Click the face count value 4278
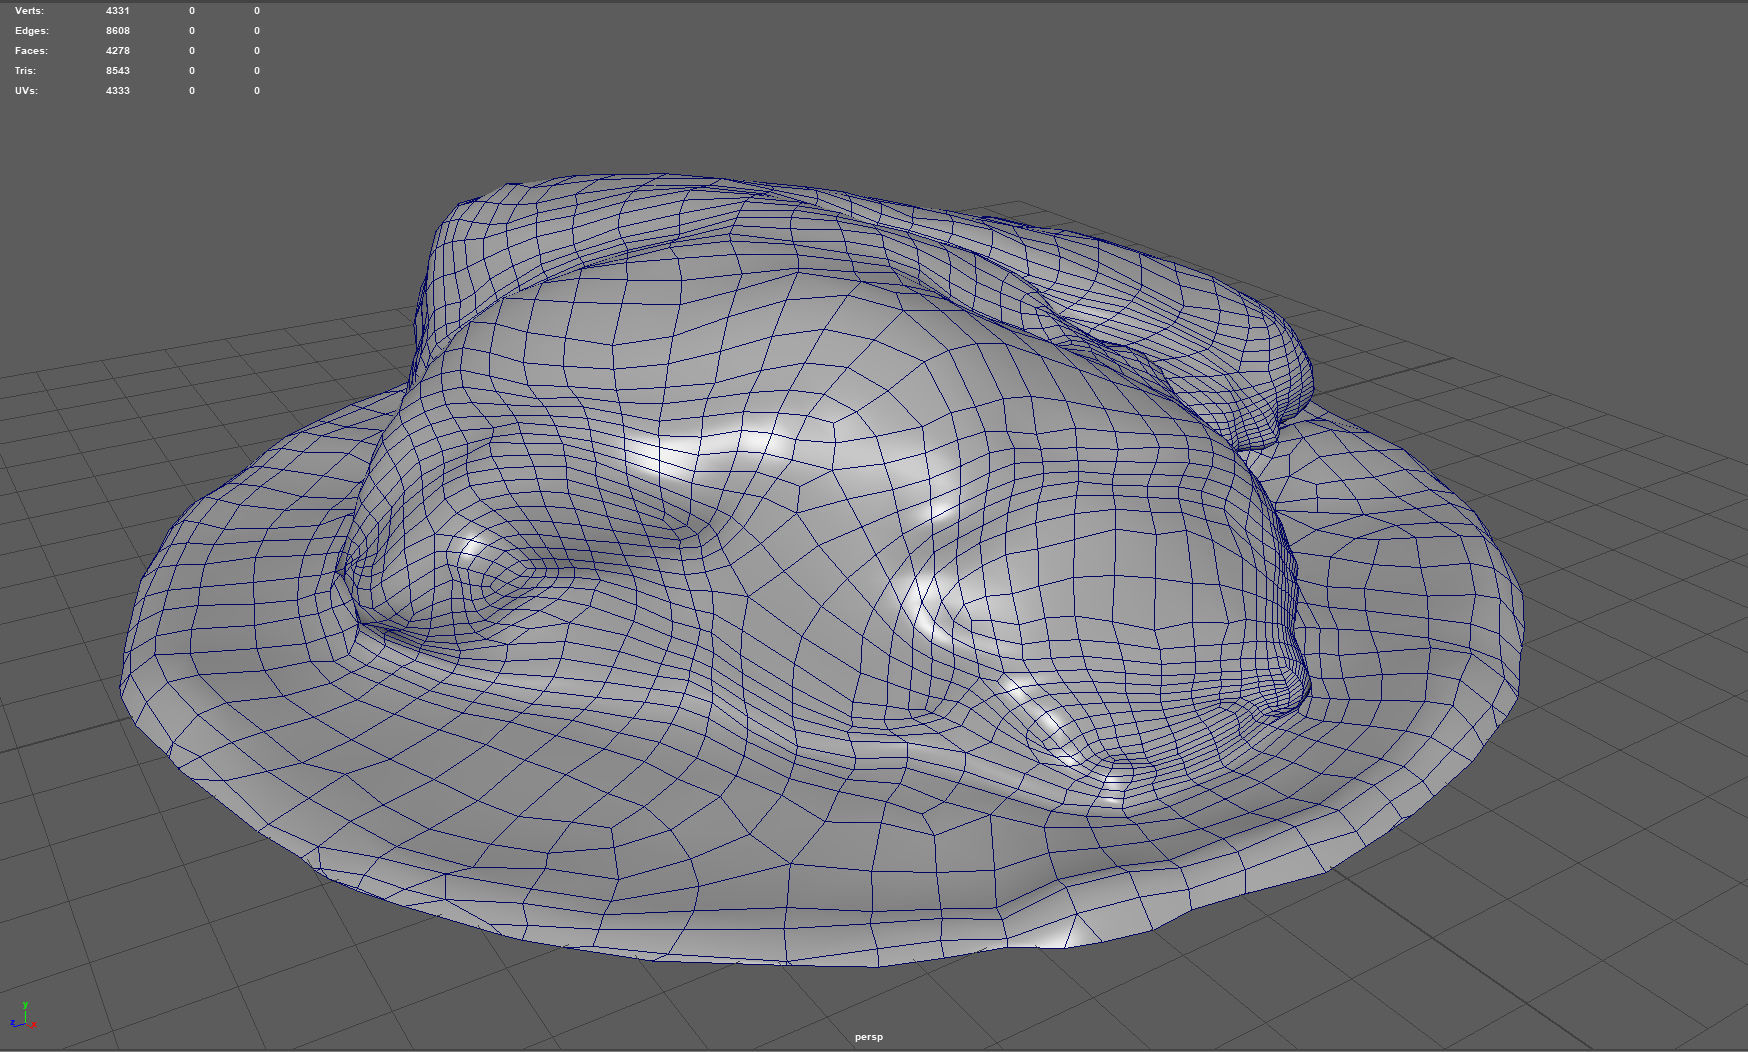This screenshot has width=1748, height=1052. 118,51
